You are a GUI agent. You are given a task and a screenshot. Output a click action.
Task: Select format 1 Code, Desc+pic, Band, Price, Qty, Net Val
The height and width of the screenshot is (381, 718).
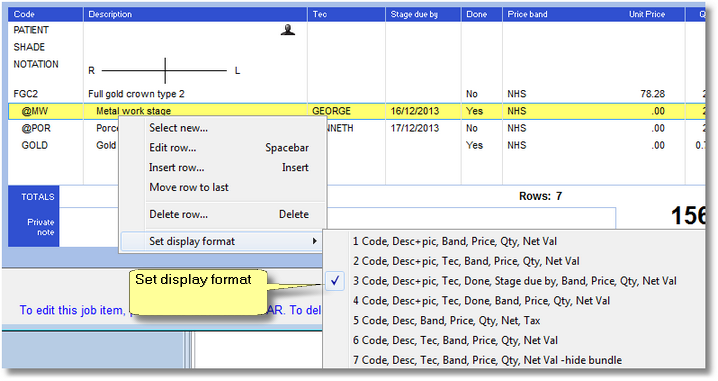[x=455, y=241]
